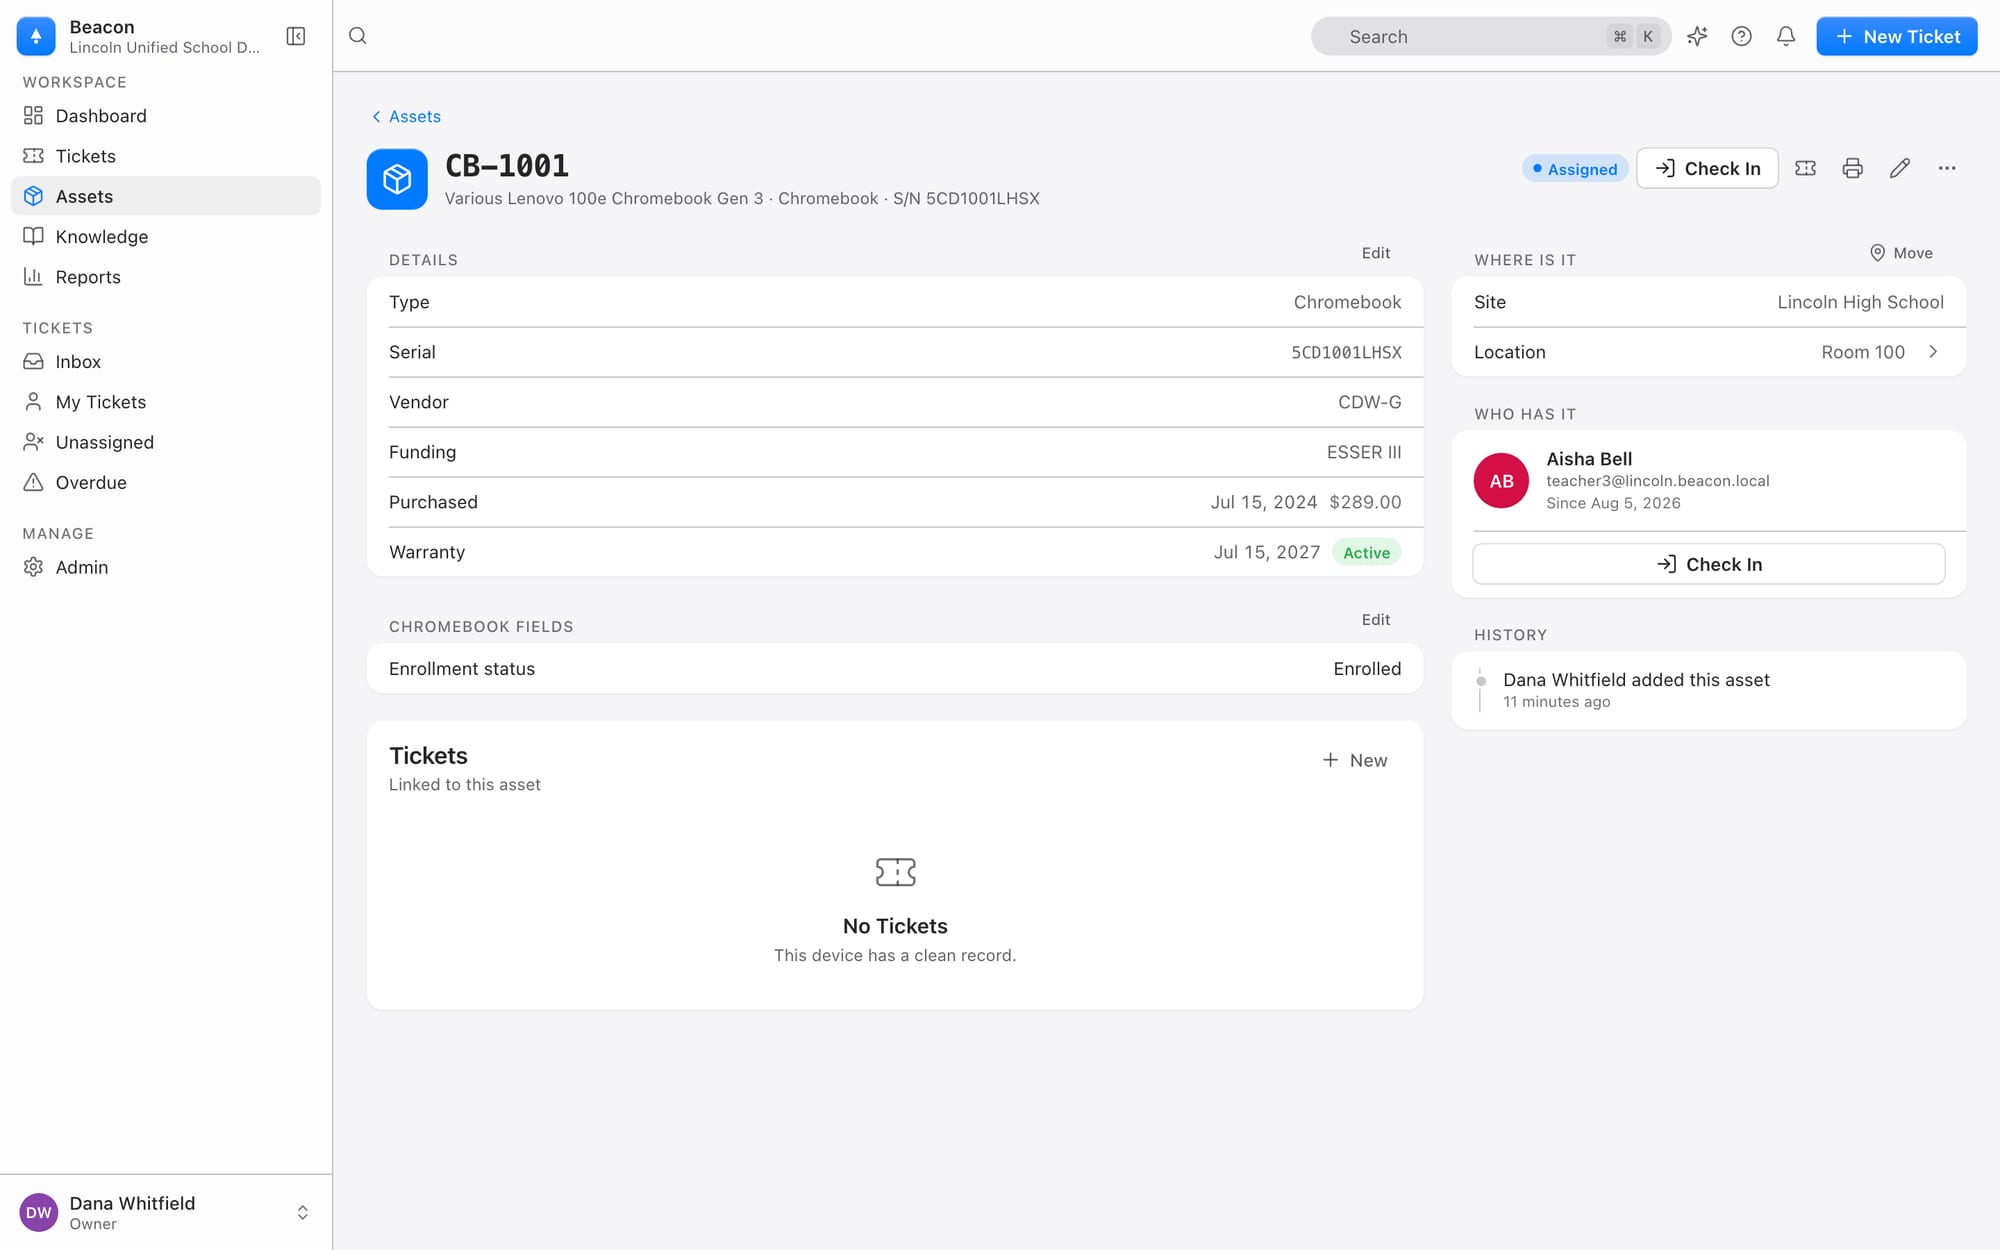Select Assets in sidebar
Image resolution: width=2000 pixels, height=1250 pixels.
pyautogui.click(x=166, y=196)
